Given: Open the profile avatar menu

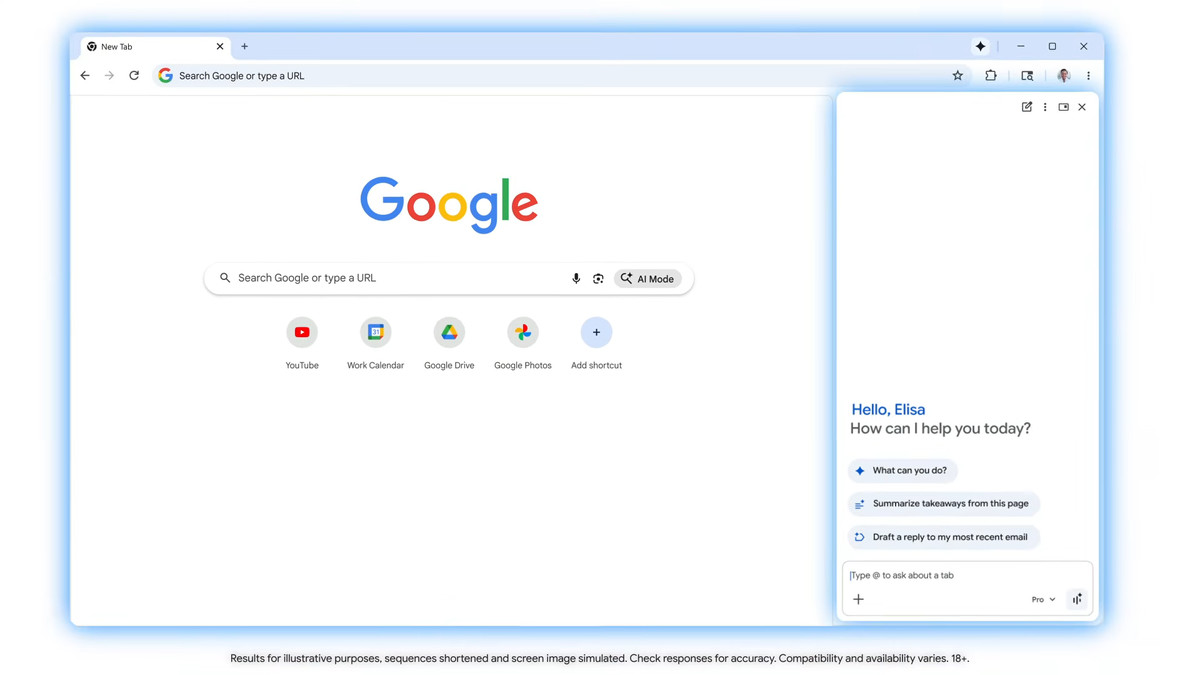Looking at the screenshot, I should coord(1063,75).
